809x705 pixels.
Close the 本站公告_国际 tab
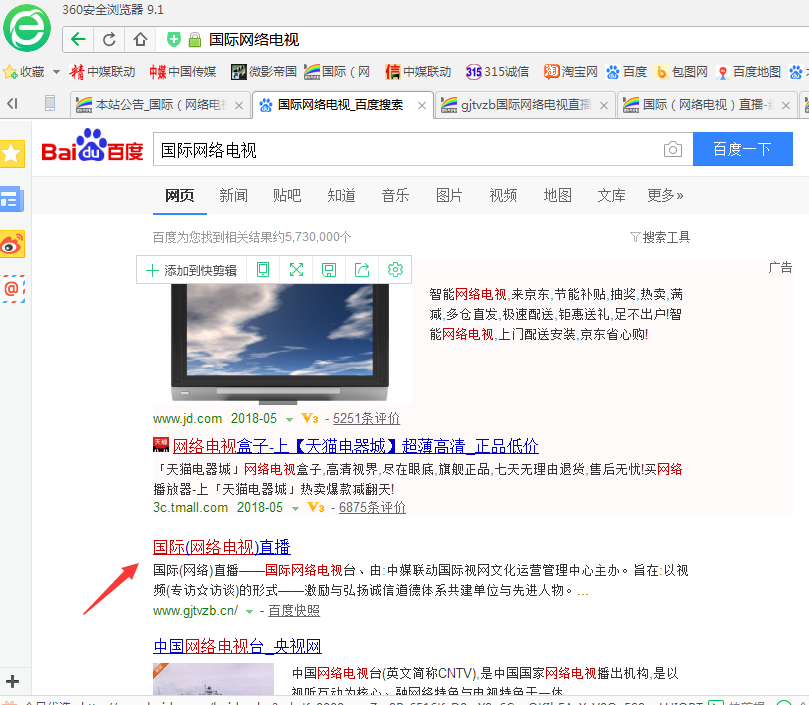[x=239, y=105]
